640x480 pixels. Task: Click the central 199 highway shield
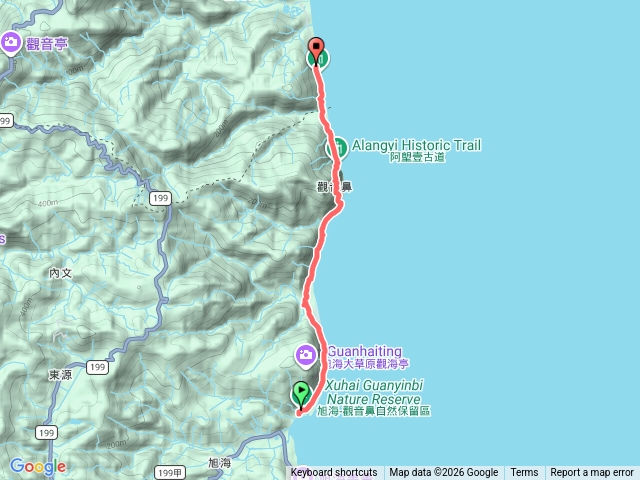(x=160, y=198)
